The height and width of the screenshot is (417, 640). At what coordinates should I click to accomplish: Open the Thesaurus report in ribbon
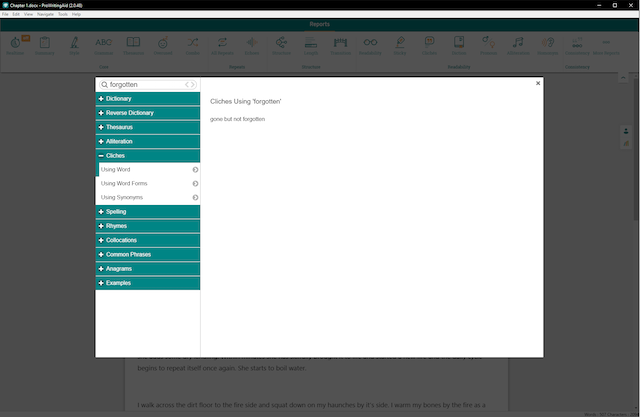coord(133,45)
